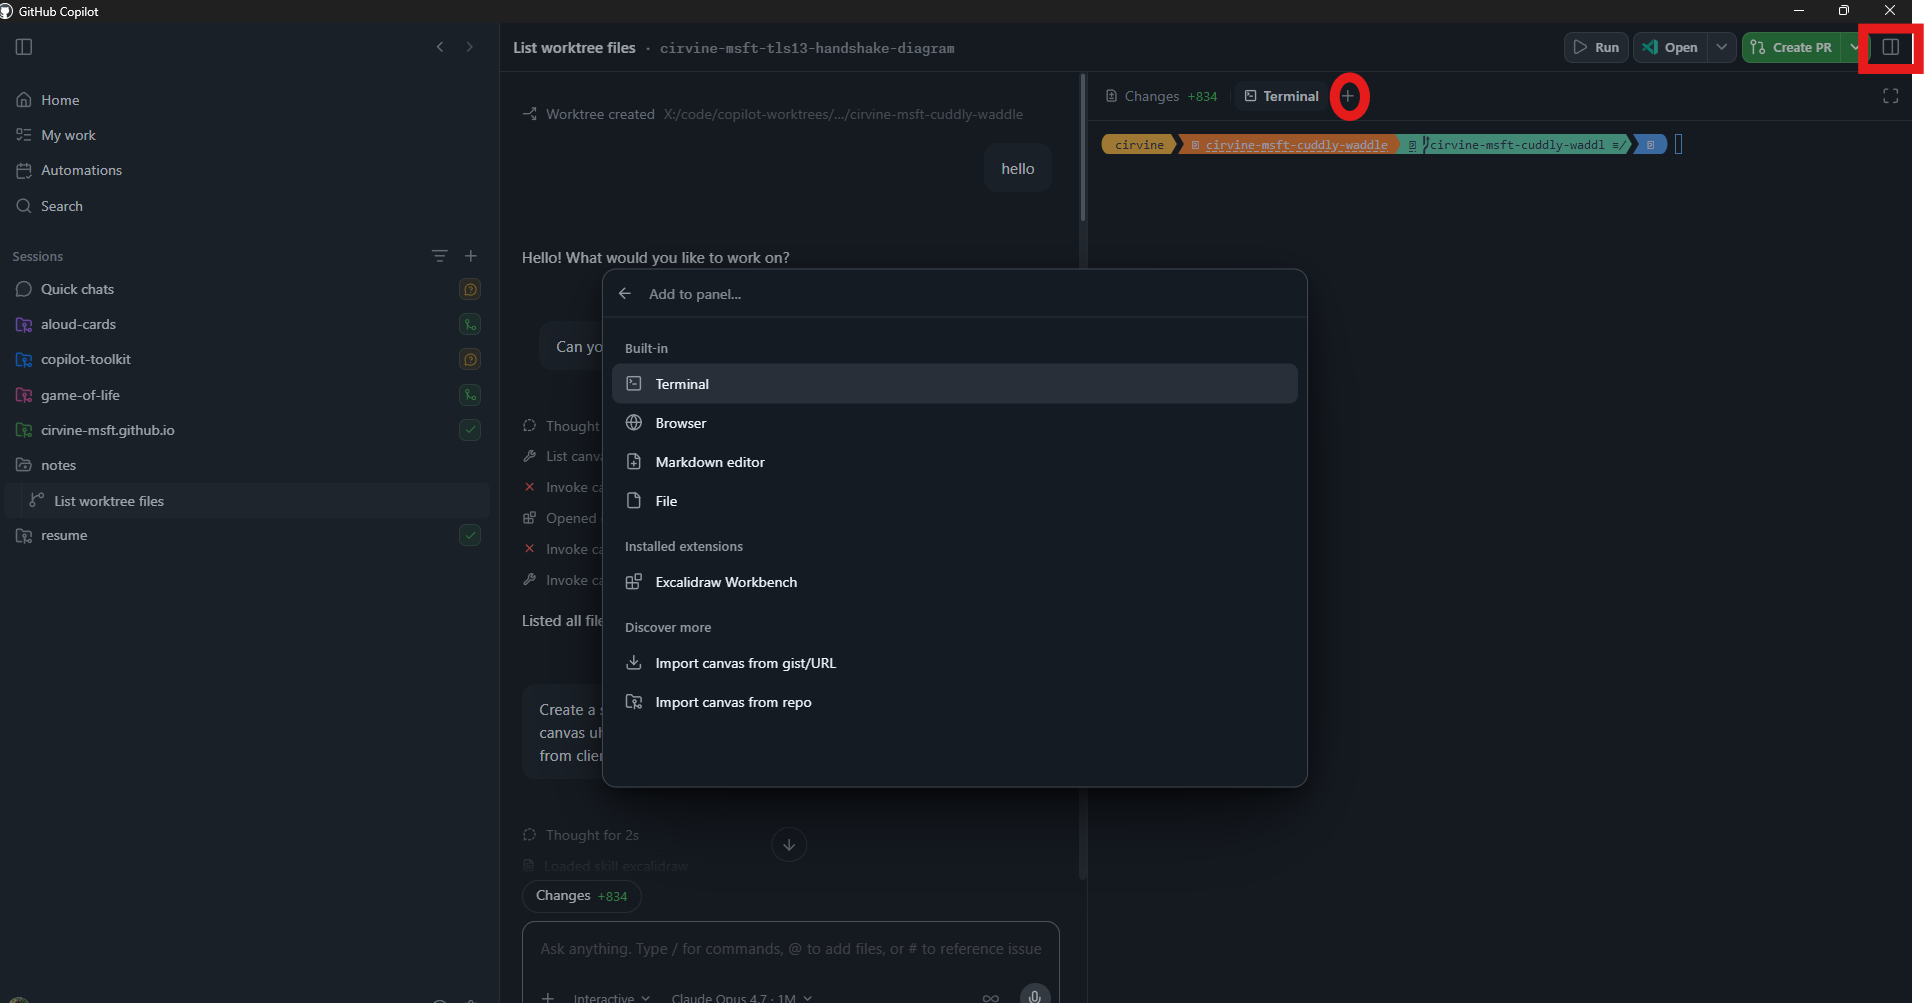Start voice input with microphone button
Viewport: 1925px width, 1003px height.
pyautogui.click(x=1035, y=996)
